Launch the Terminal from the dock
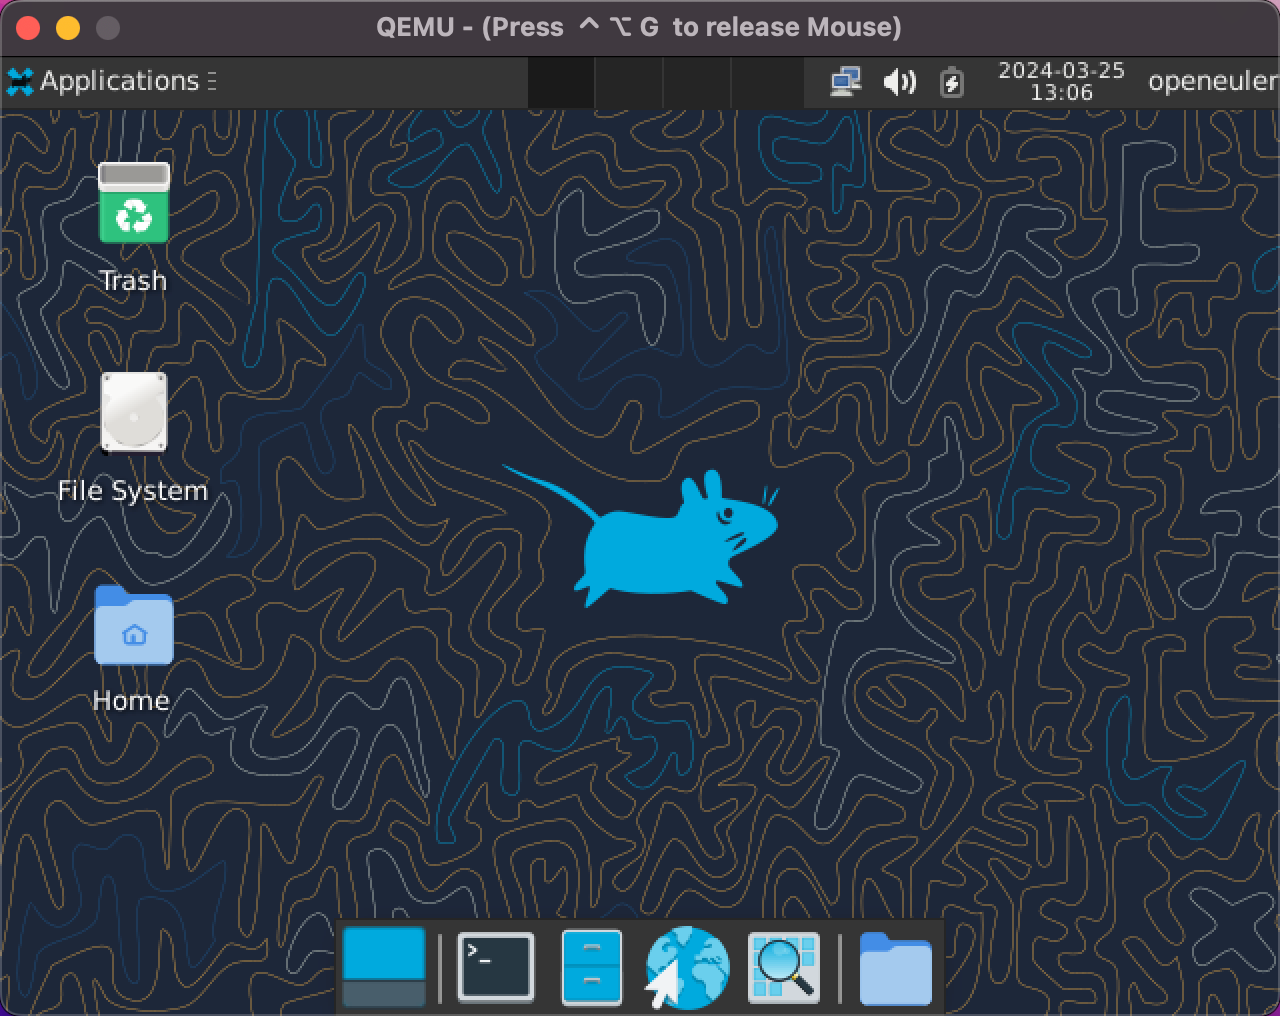This screenshot has width=1280, height=1016. 496,967
